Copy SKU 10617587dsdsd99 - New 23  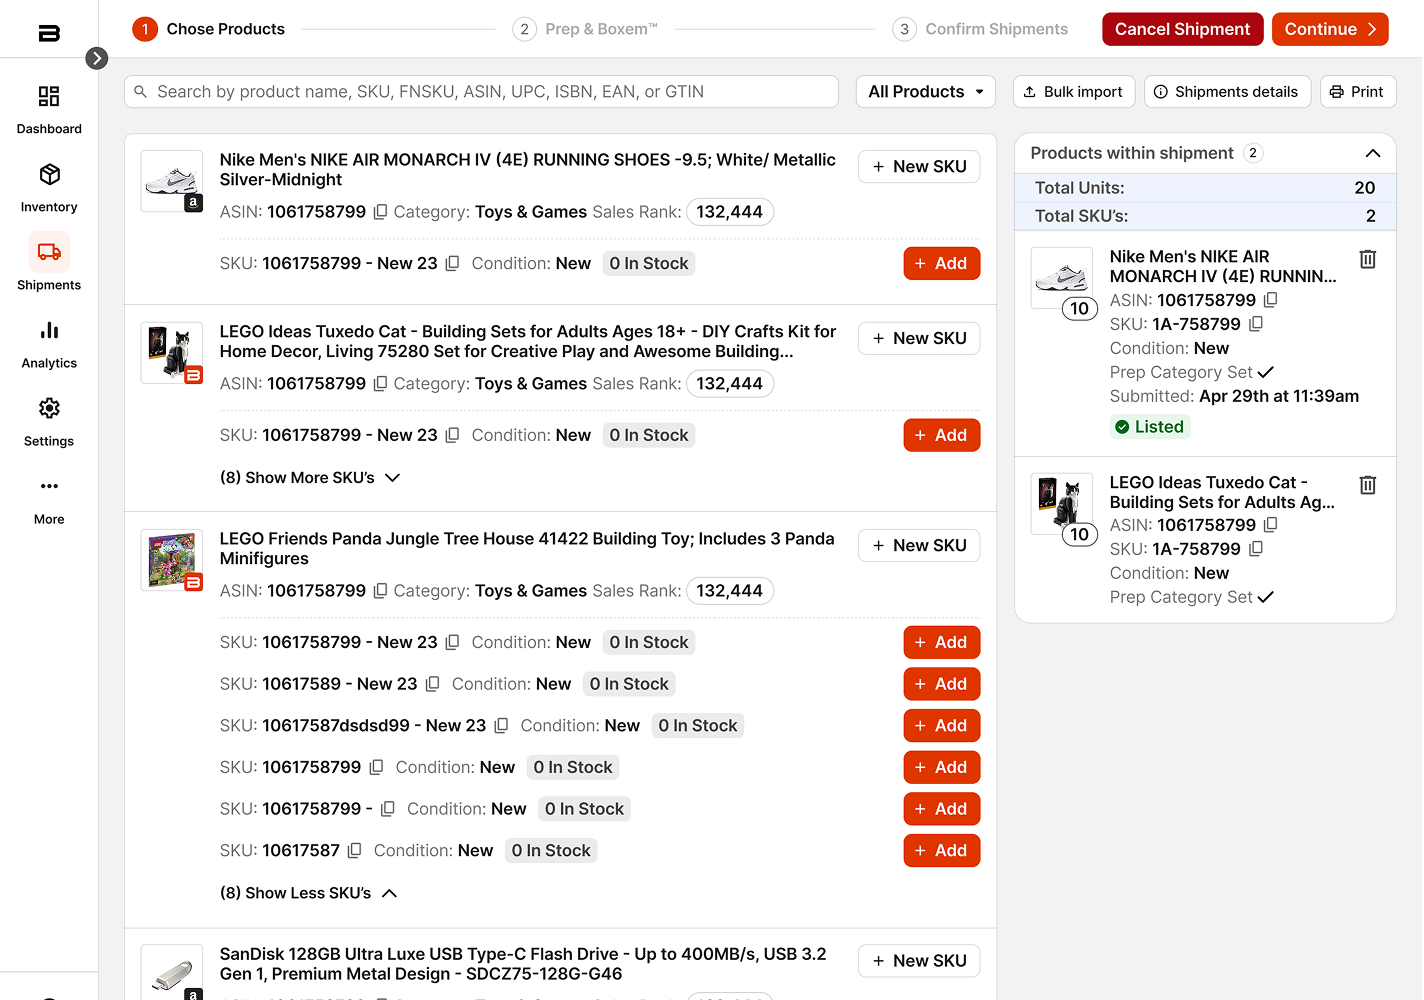point(501,726)
